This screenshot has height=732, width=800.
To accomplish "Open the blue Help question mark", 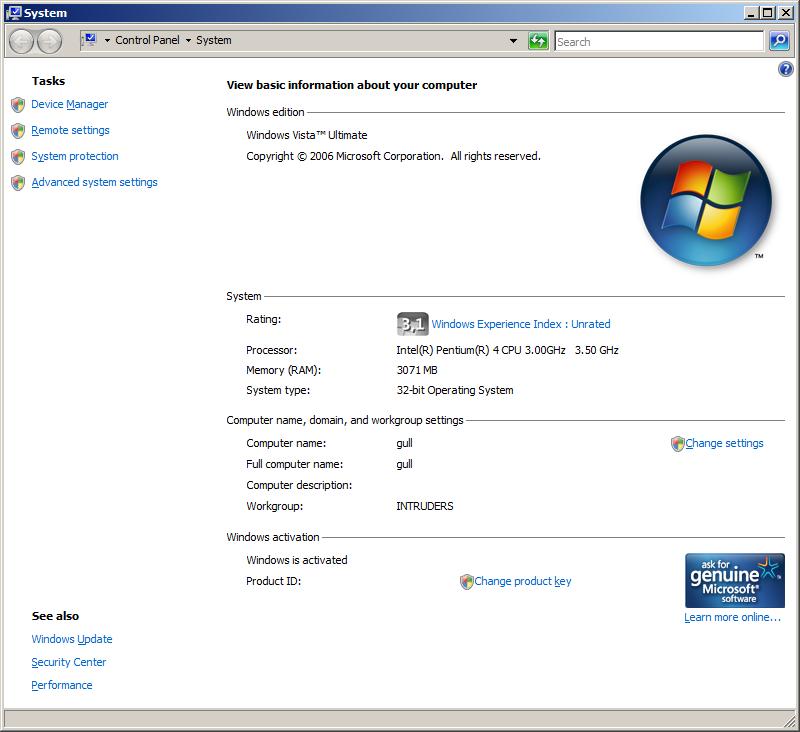I will 786,69.
